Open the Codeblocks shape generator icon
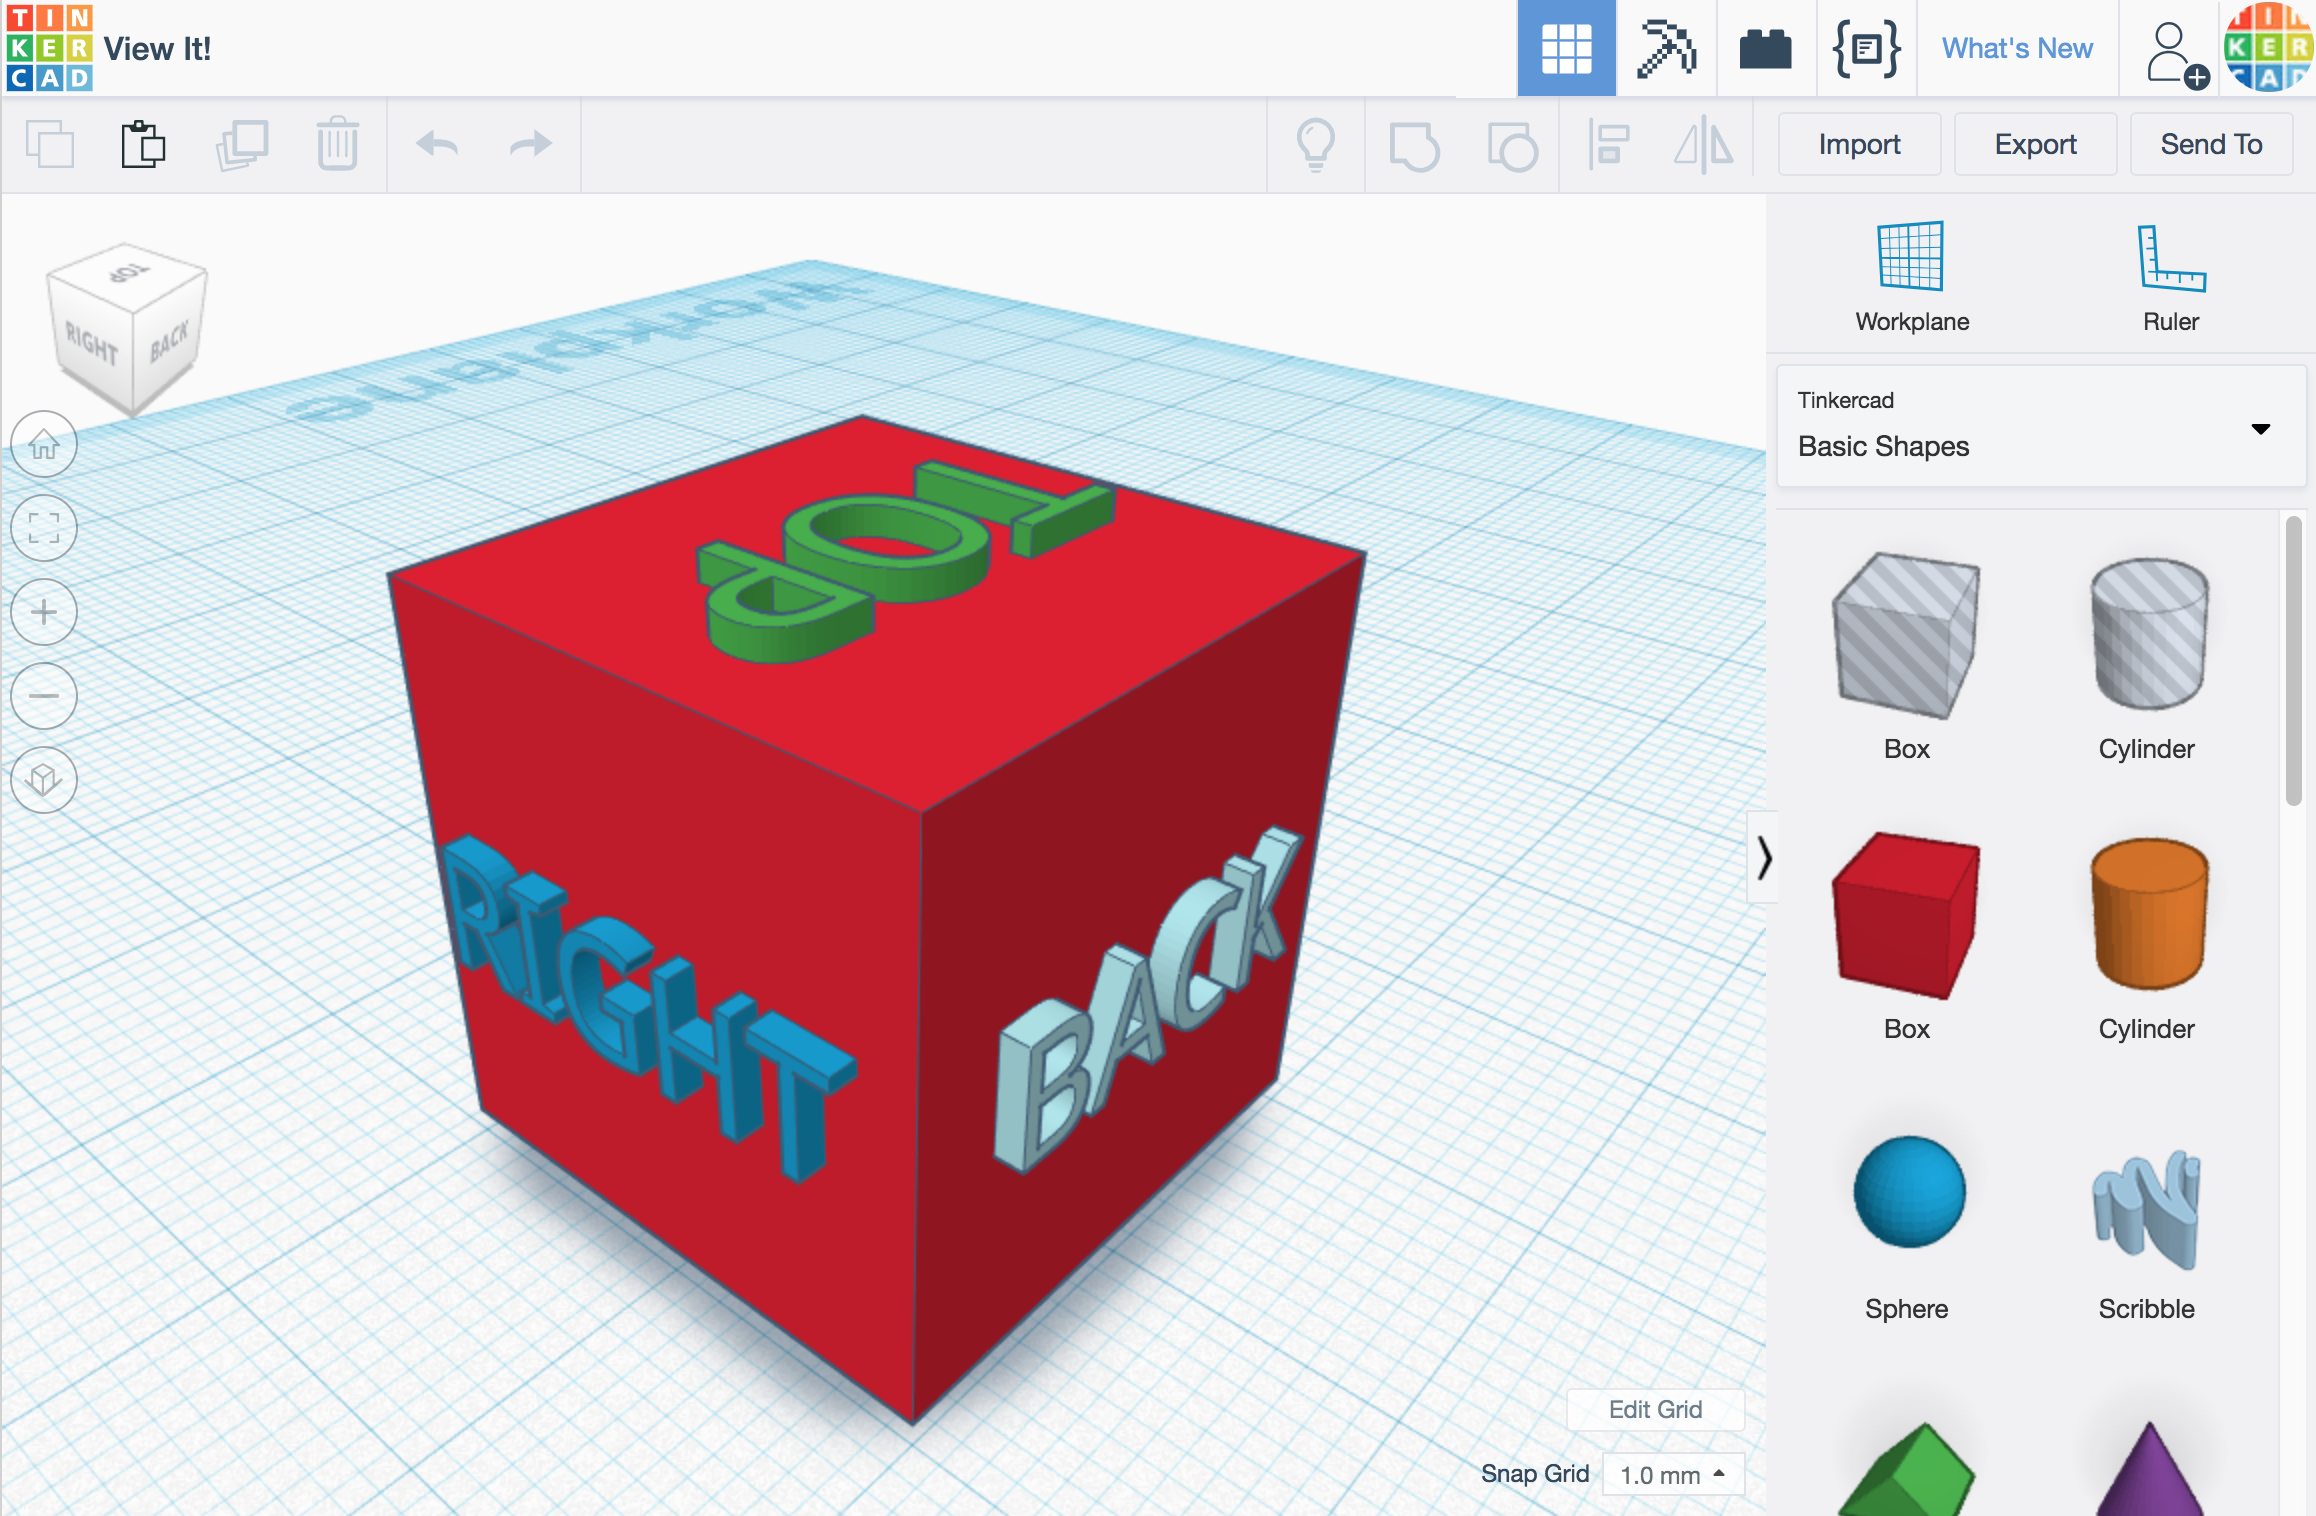The height and width of the screenshot is (1516, 2316). pyautogui.click(x=1866, y=48)
